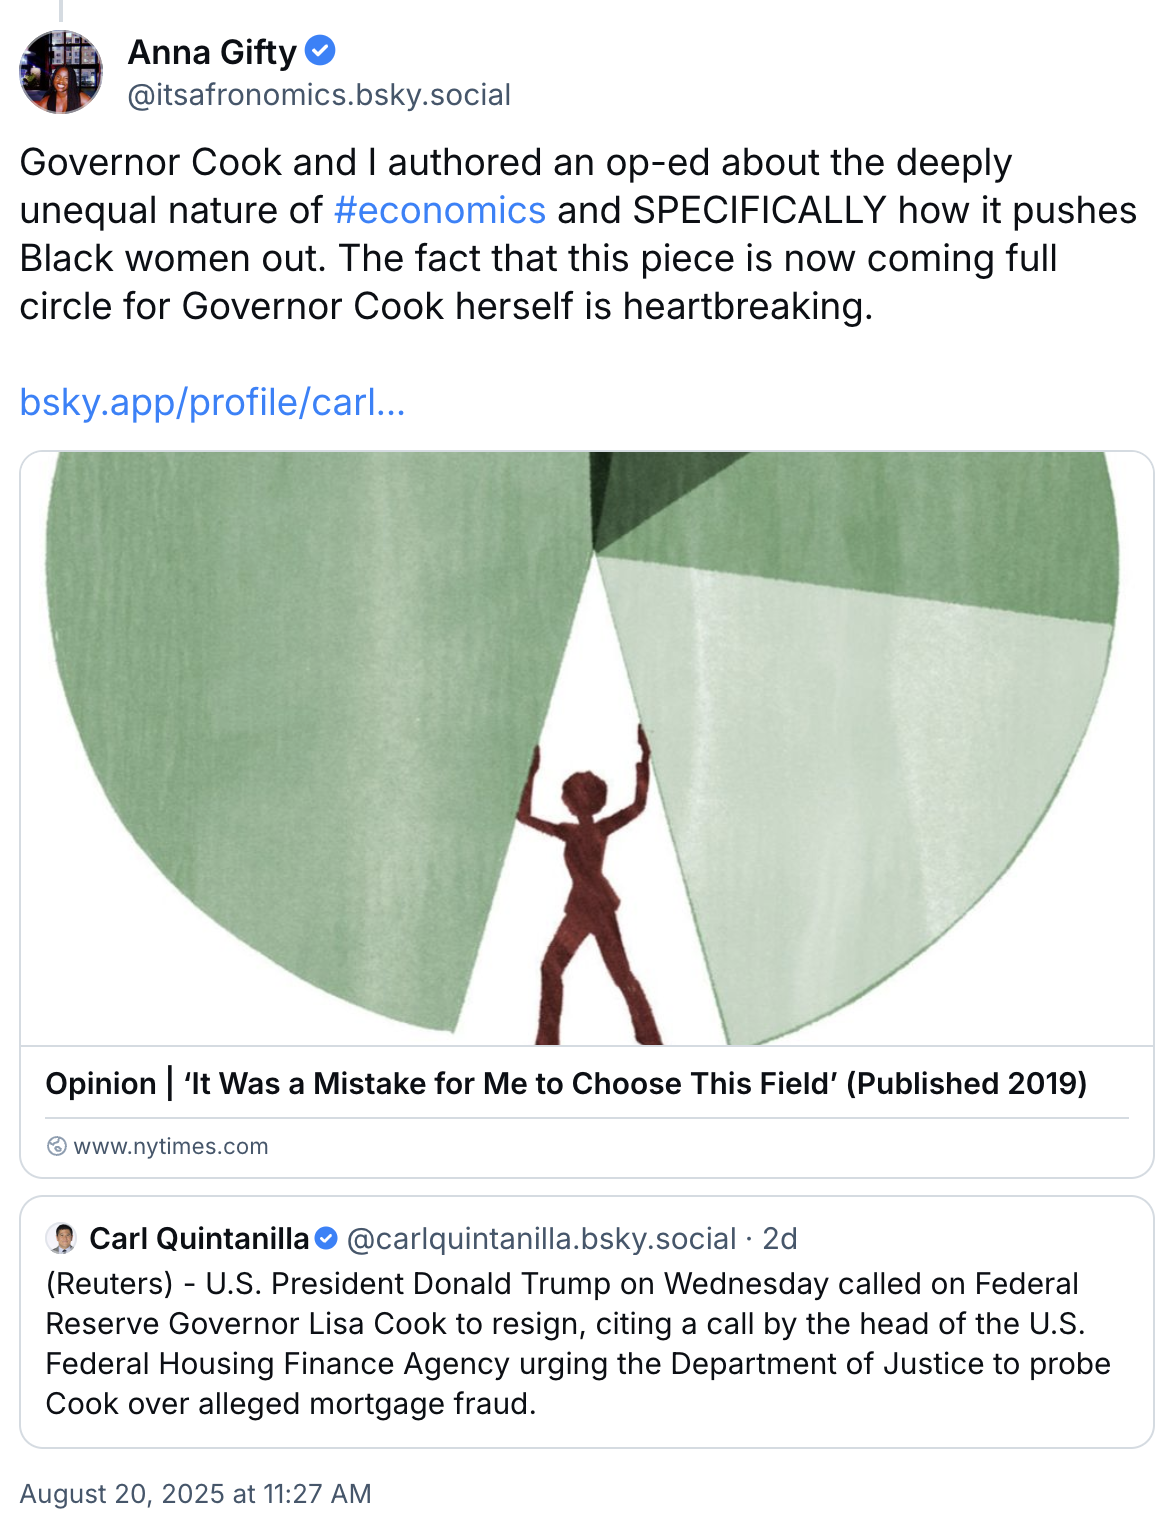Click the quoted post's 2d timestamp
Viewport: 1174px width, 1530px height.
click(780, 1239)
